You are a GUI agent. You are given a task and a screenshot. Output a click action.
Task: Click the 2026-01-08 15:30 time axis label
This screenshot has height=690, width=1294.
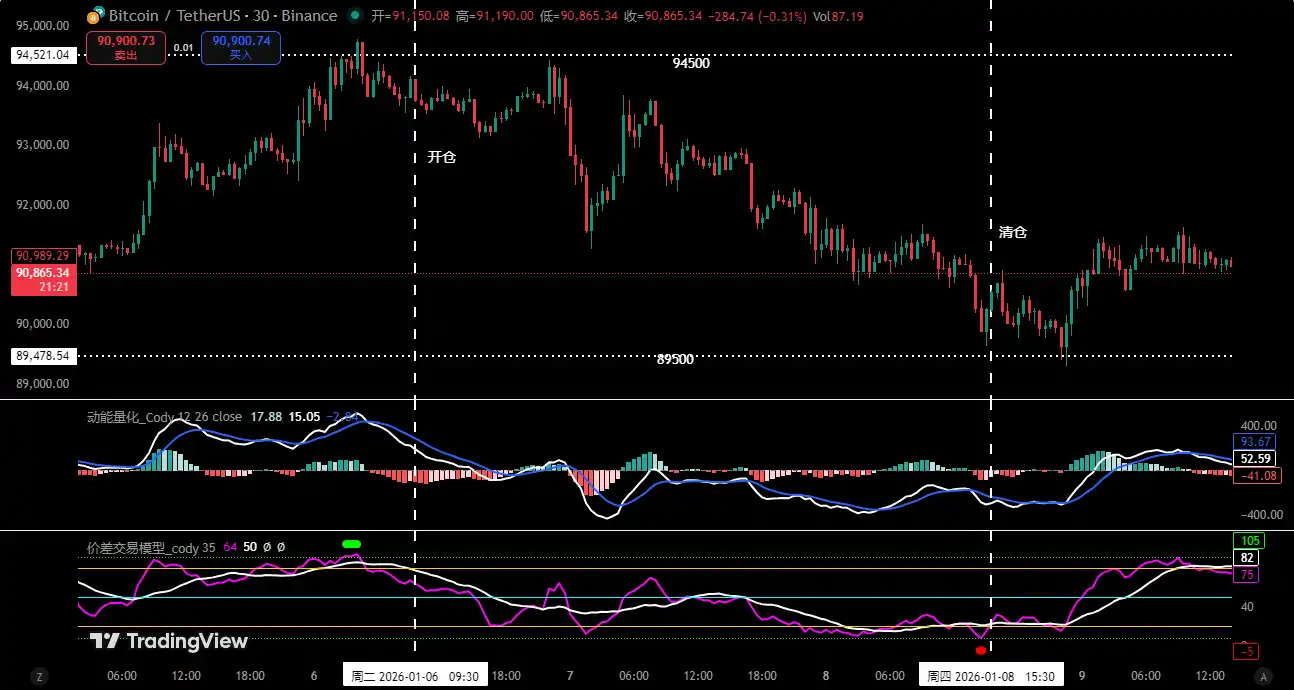[x=990, y=676]
